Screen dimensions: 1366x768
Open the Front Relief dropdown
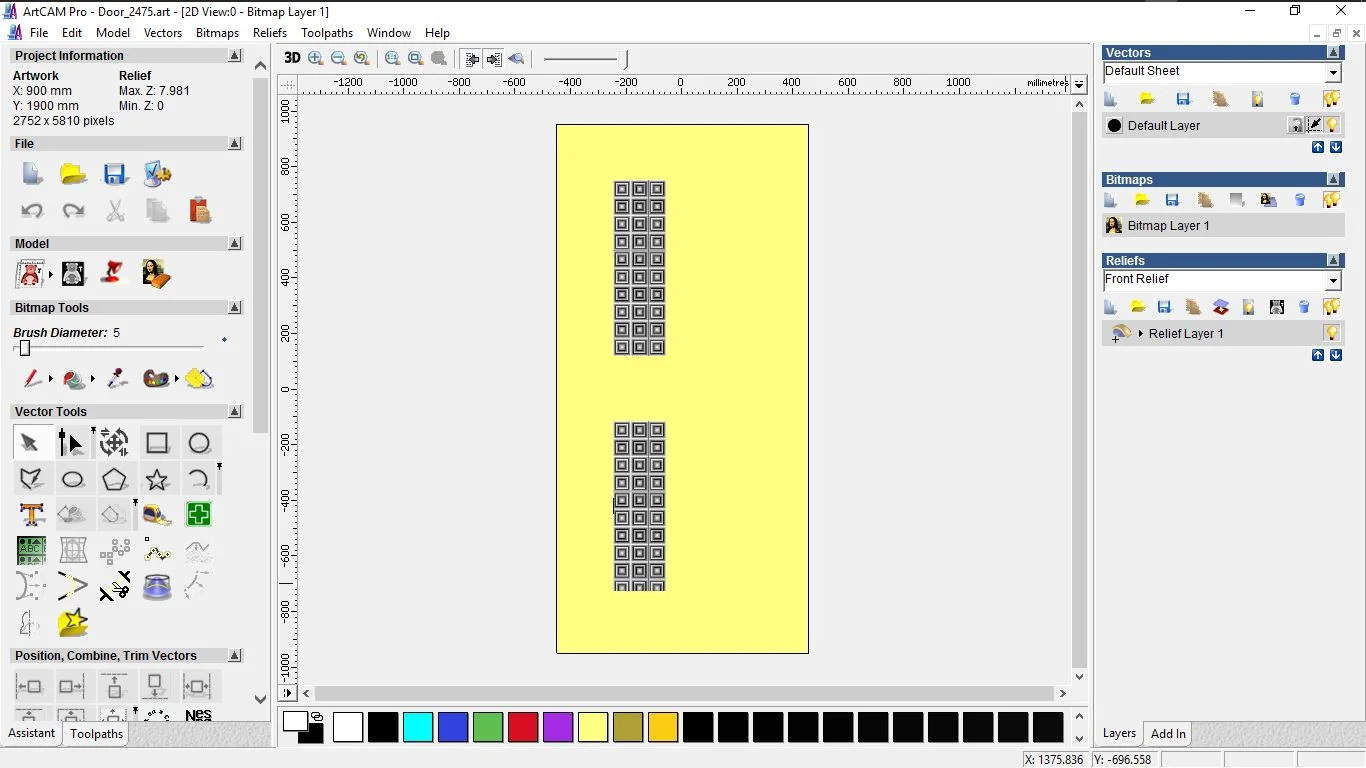coord(1333,281)
